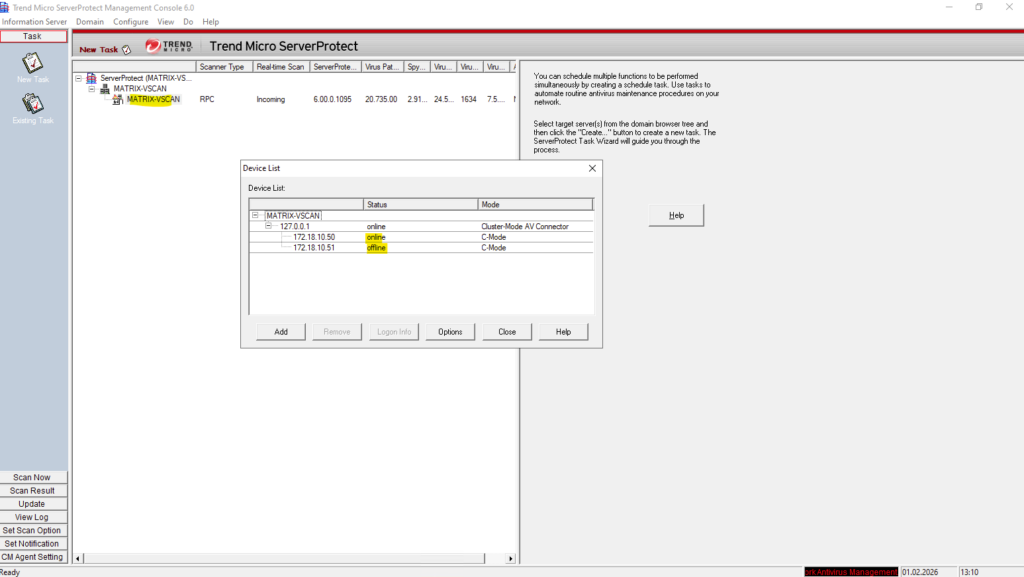Collapse MATRIX-VSCAN node in Device List dialog
This screenshot has height=577, width=1024.
coord(256,215)
